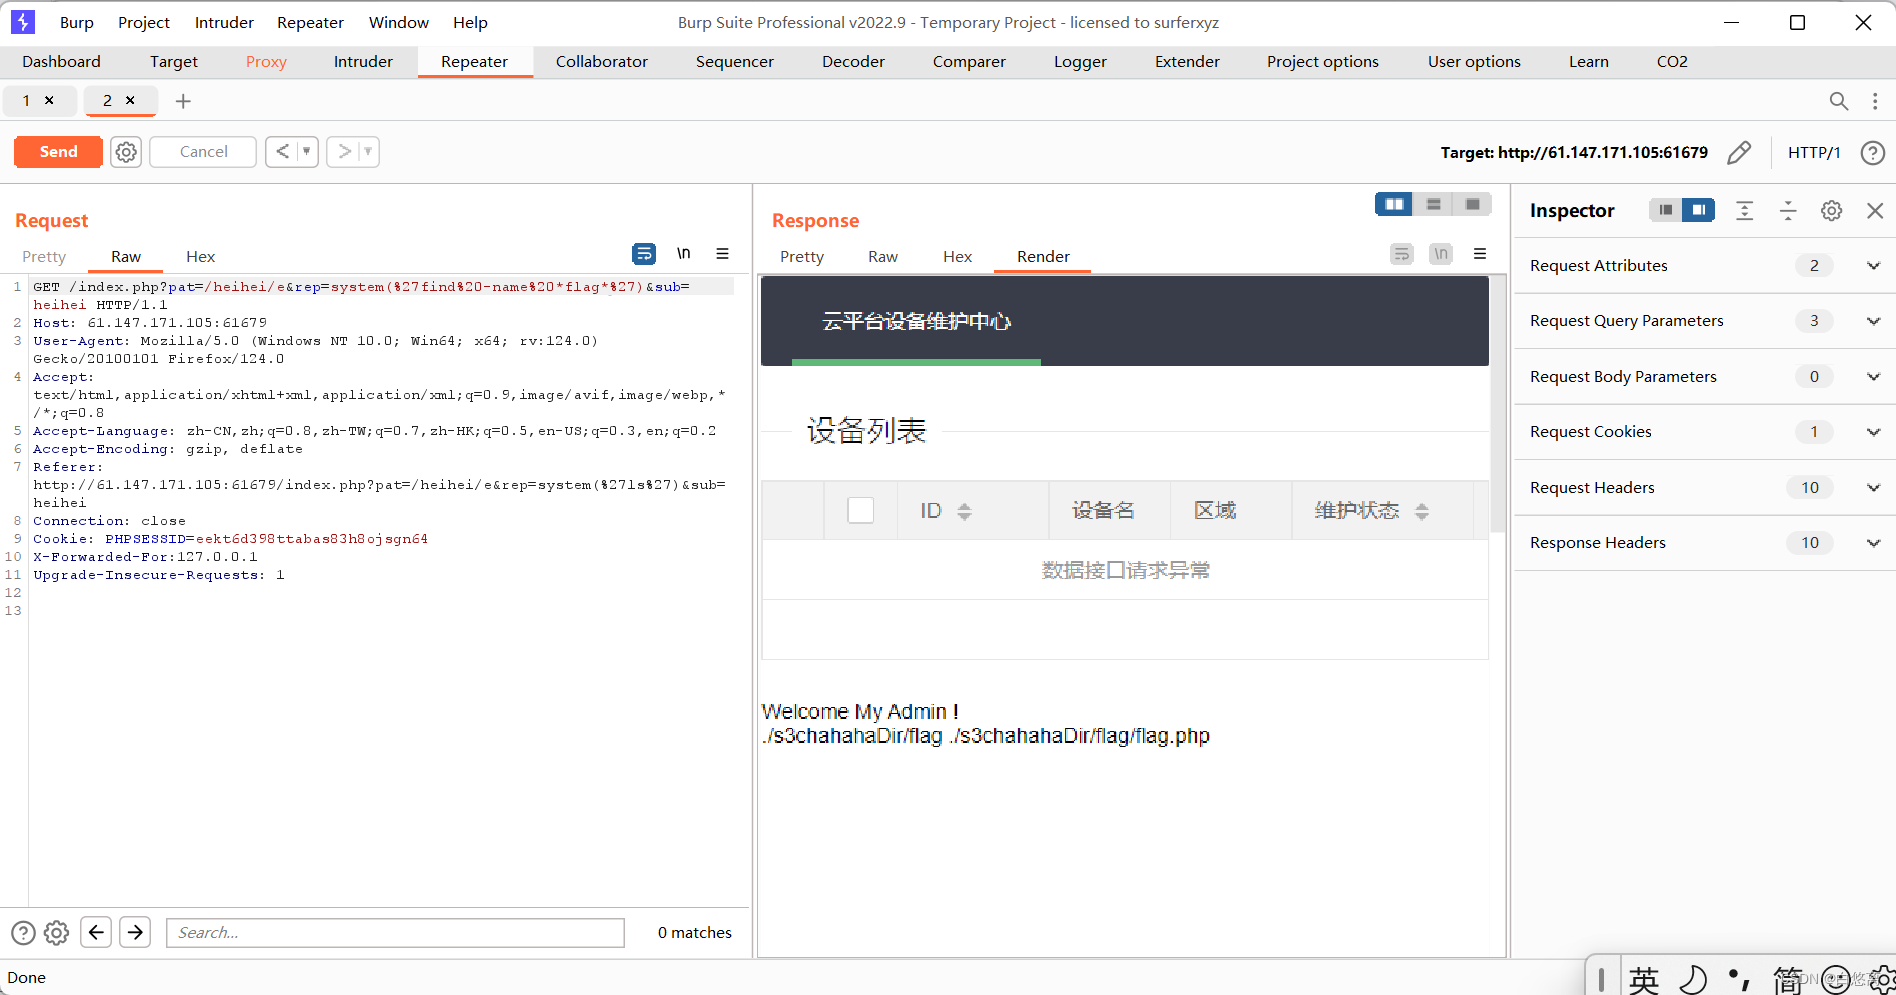The image size is (1896, 995).
Task: Close the Inspector panel
Action: pyautogui.click(x=1875, y=210)
